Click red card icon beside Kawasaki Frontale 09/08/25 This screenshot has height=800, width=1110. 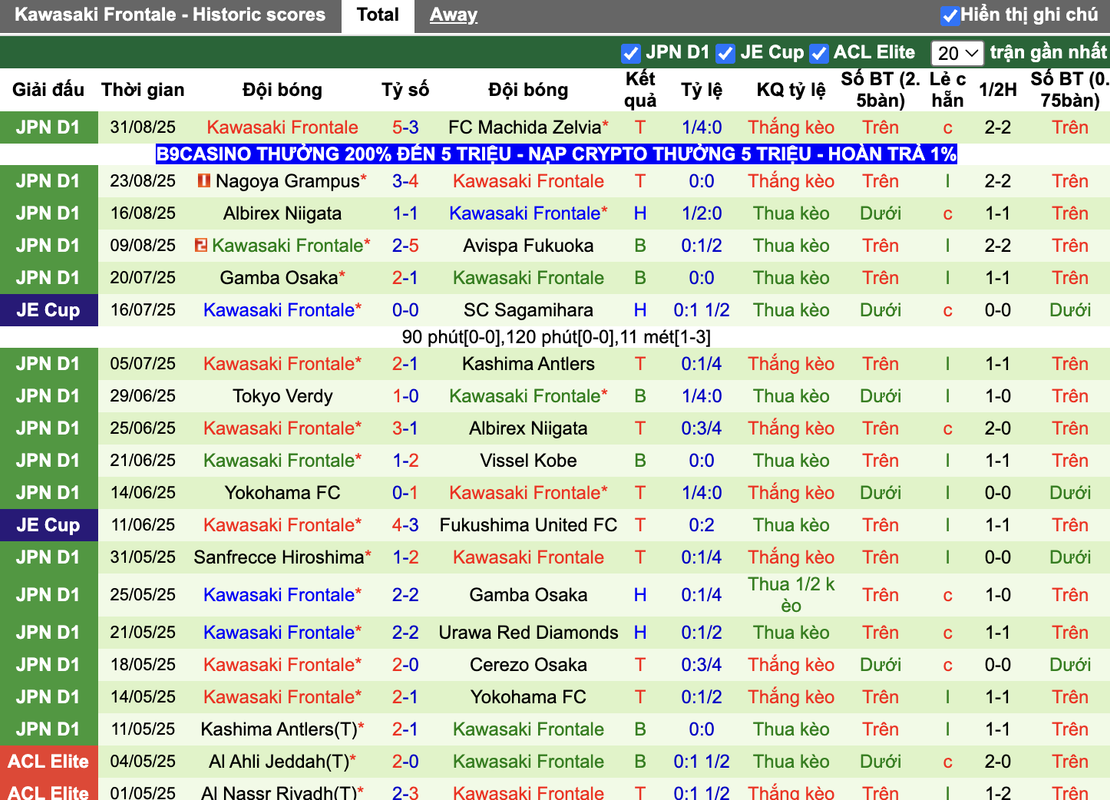[201, 246]
